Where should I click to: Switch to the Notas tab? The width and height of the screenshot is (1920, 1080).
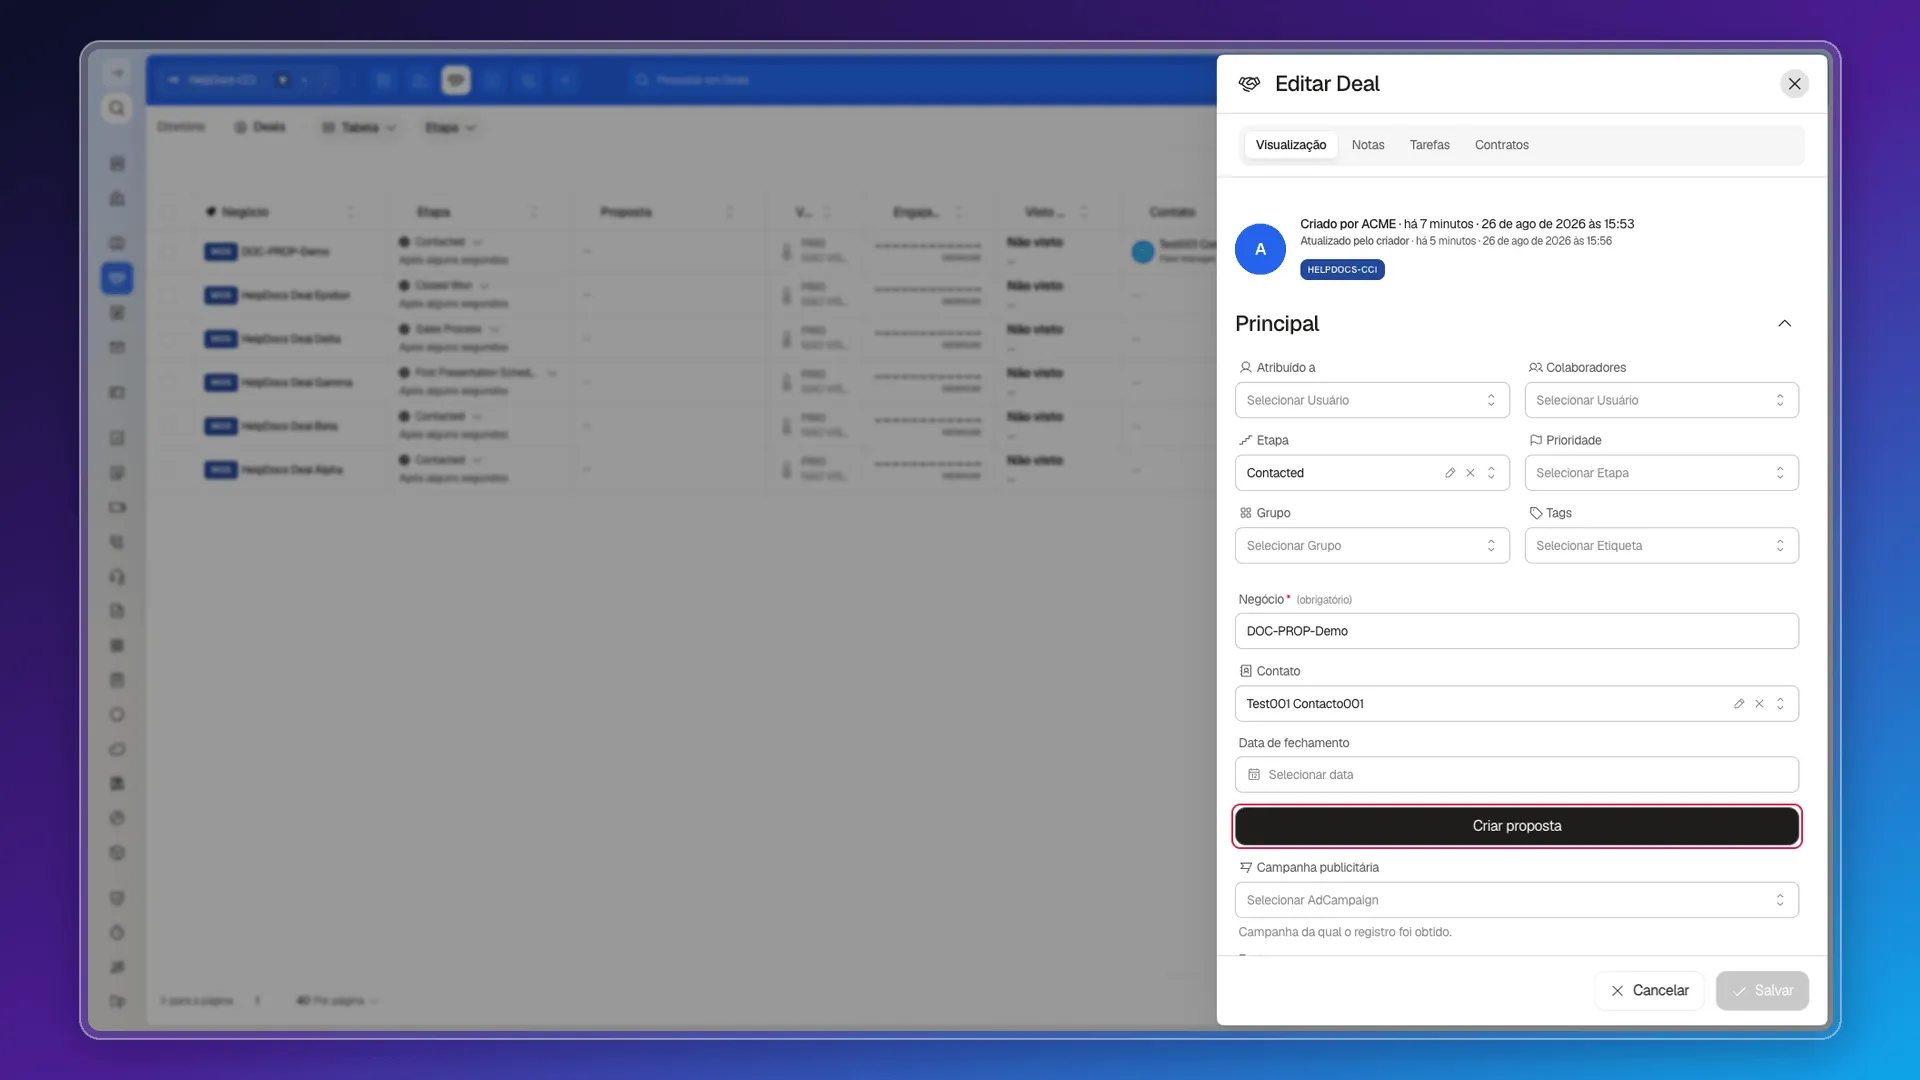[x=1368, y=145]
